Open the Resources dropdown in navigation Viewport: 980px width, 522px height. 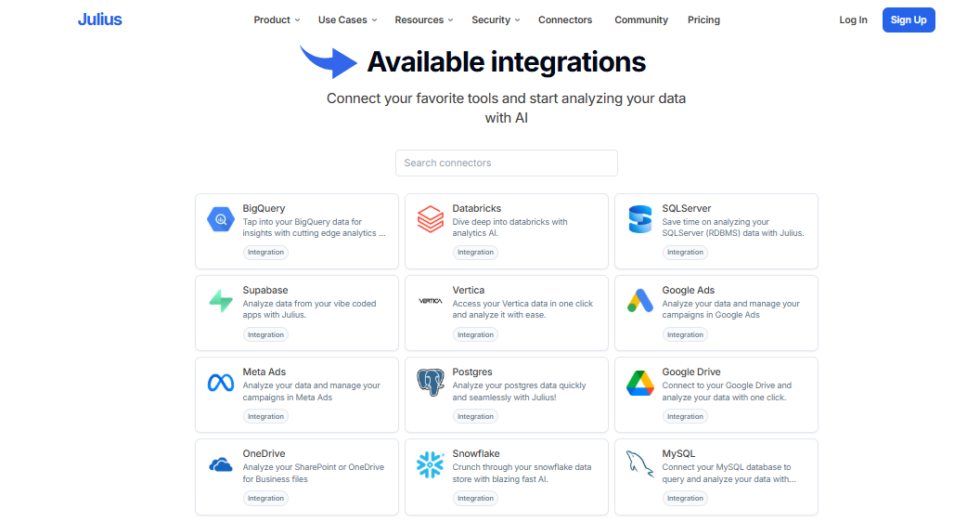pyautogui.click(x=423, y=20)
